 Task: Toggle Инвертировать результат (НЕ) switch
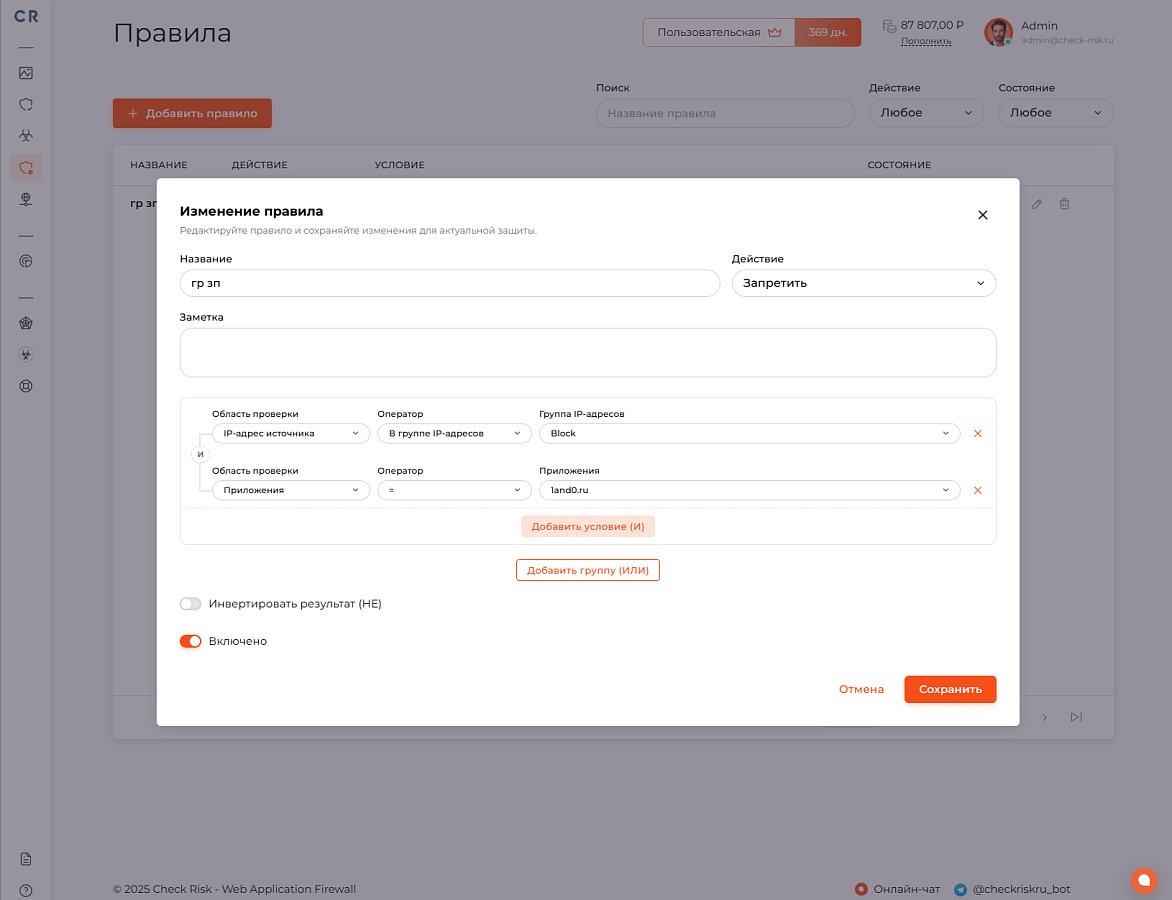pos(191,604)
